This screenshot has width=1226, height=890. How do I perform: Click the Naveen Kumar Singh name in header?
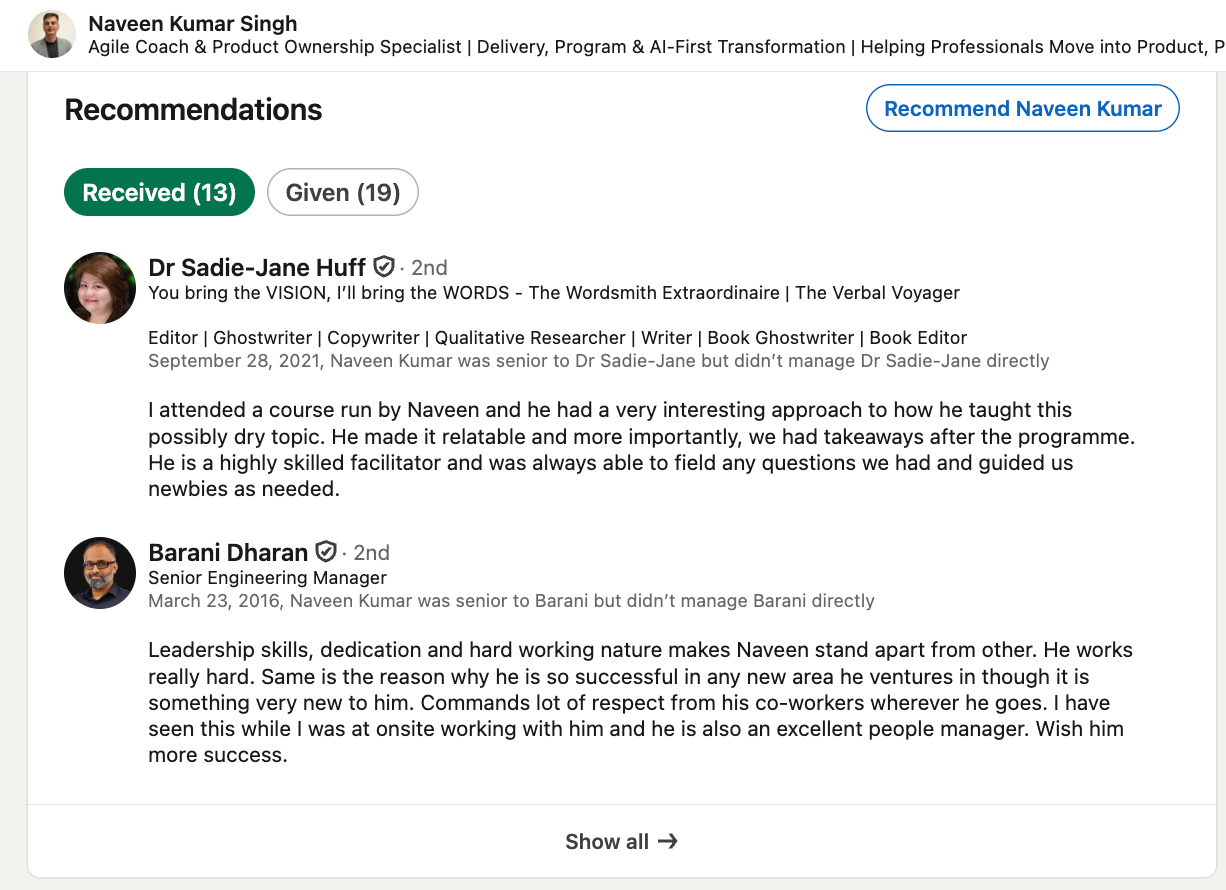coord(193,23)
